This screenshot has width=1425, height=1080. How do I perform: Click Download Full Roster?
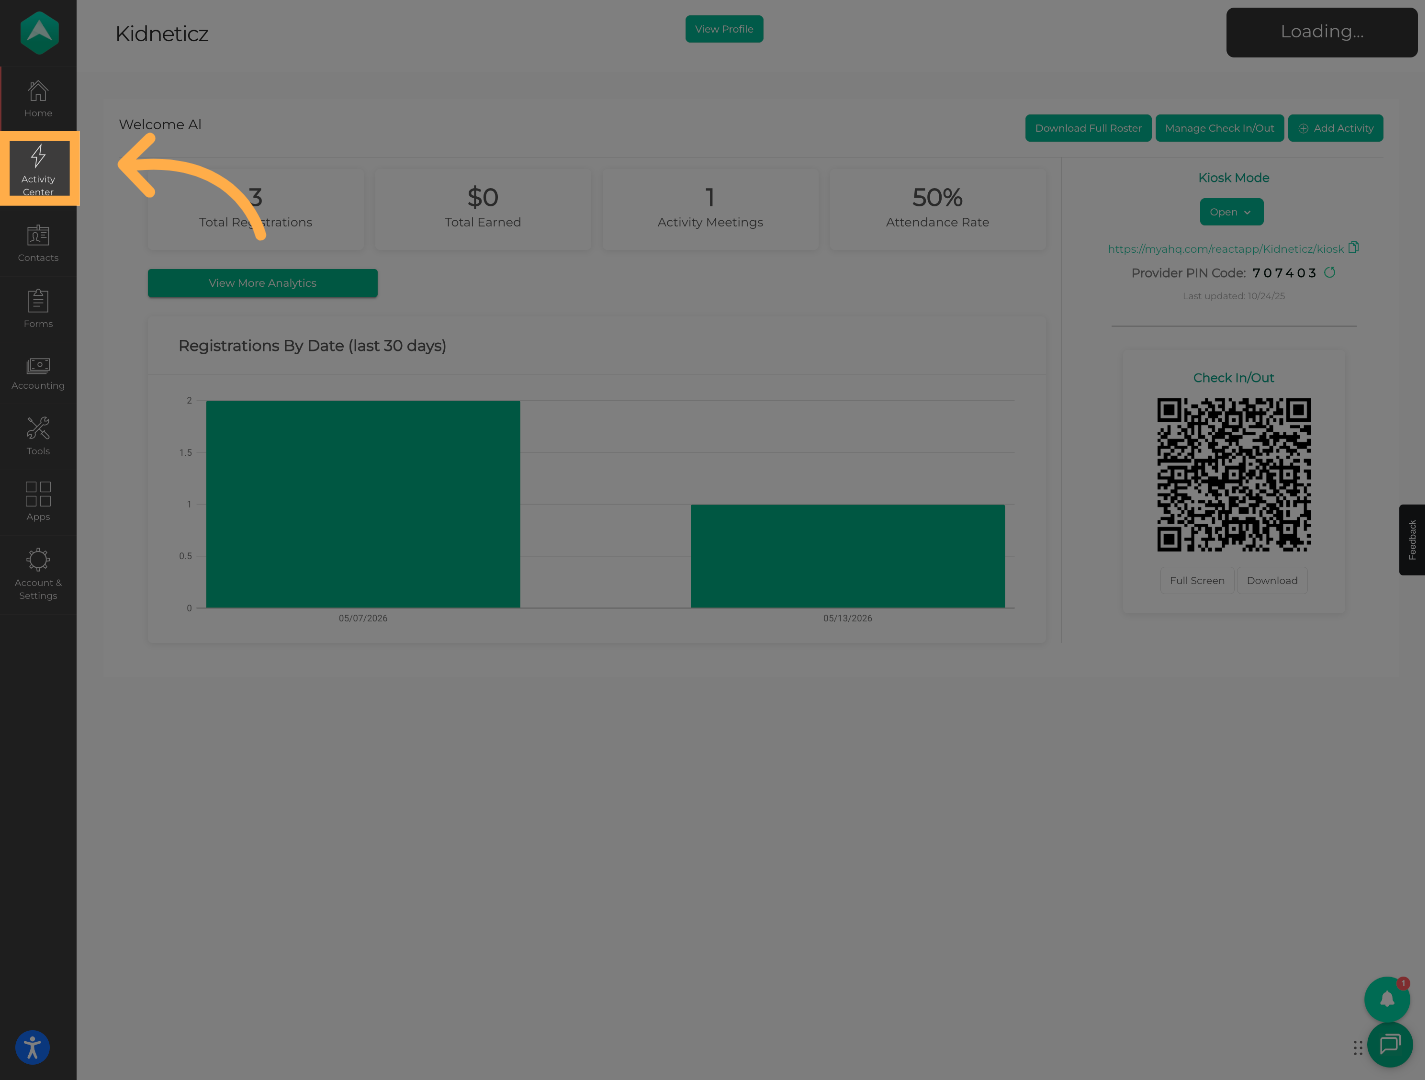pos(1088,128)
